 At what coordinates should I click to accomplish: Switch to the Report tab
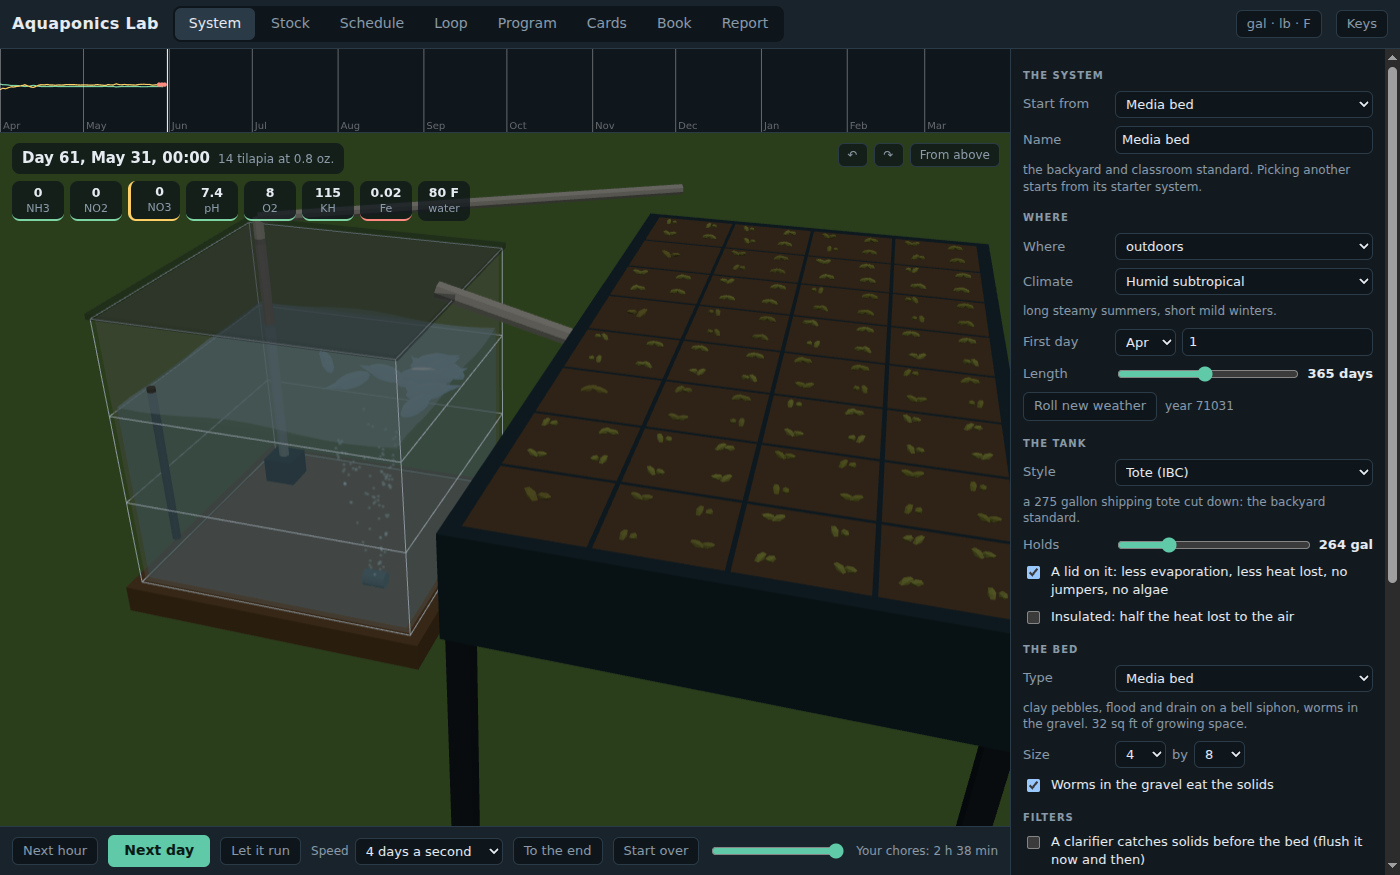pos(745,23)
